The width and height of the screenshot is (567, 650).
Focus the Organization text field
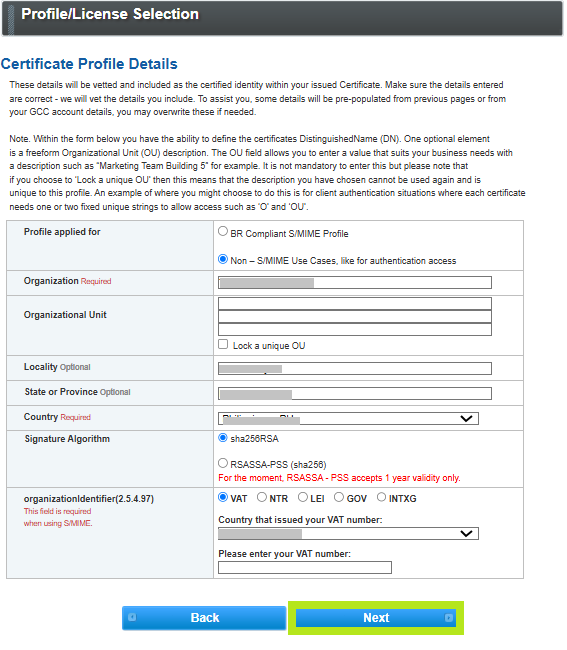[355, 283]
